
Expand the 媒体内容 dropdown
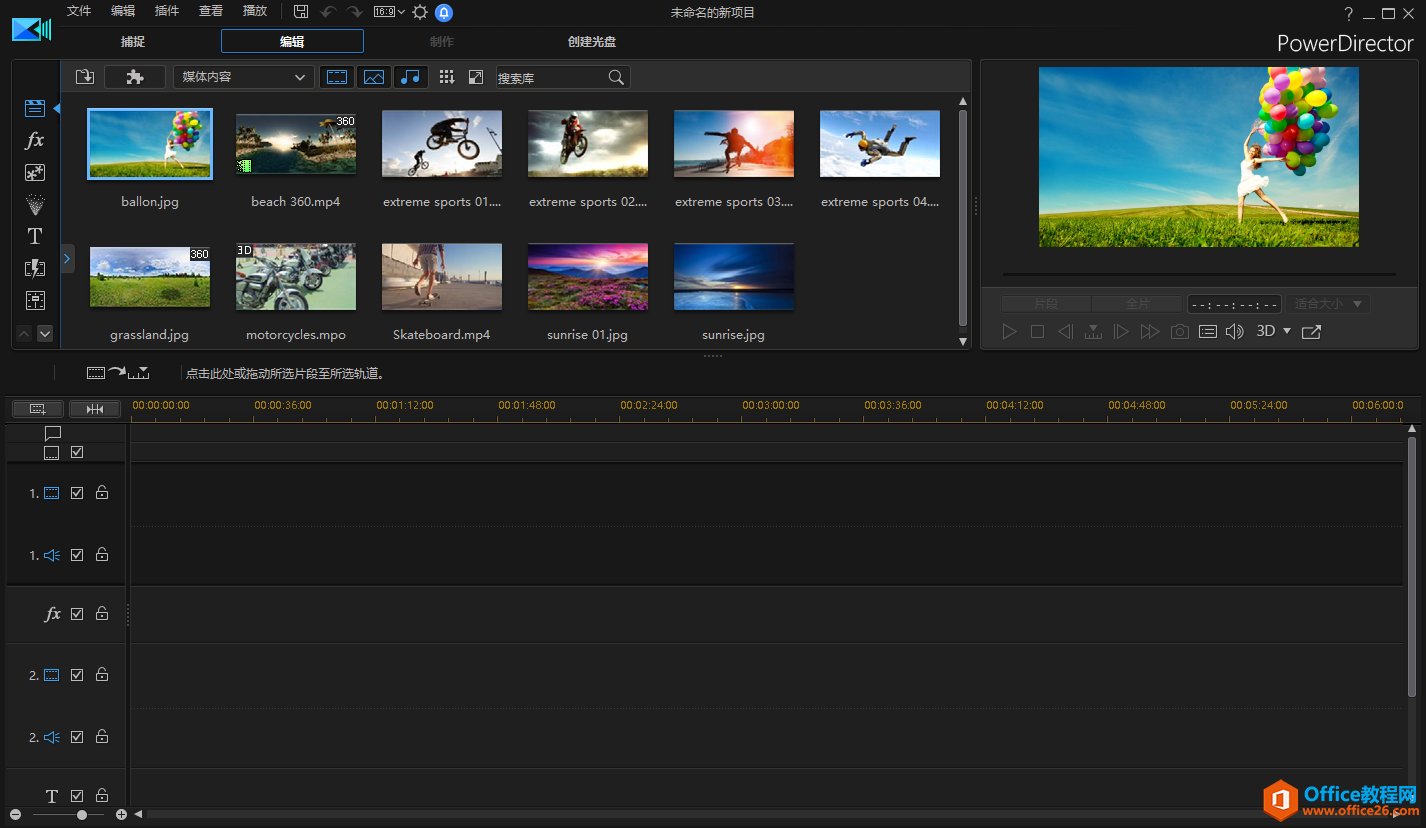pyautogui.click(x=244, y=77)
